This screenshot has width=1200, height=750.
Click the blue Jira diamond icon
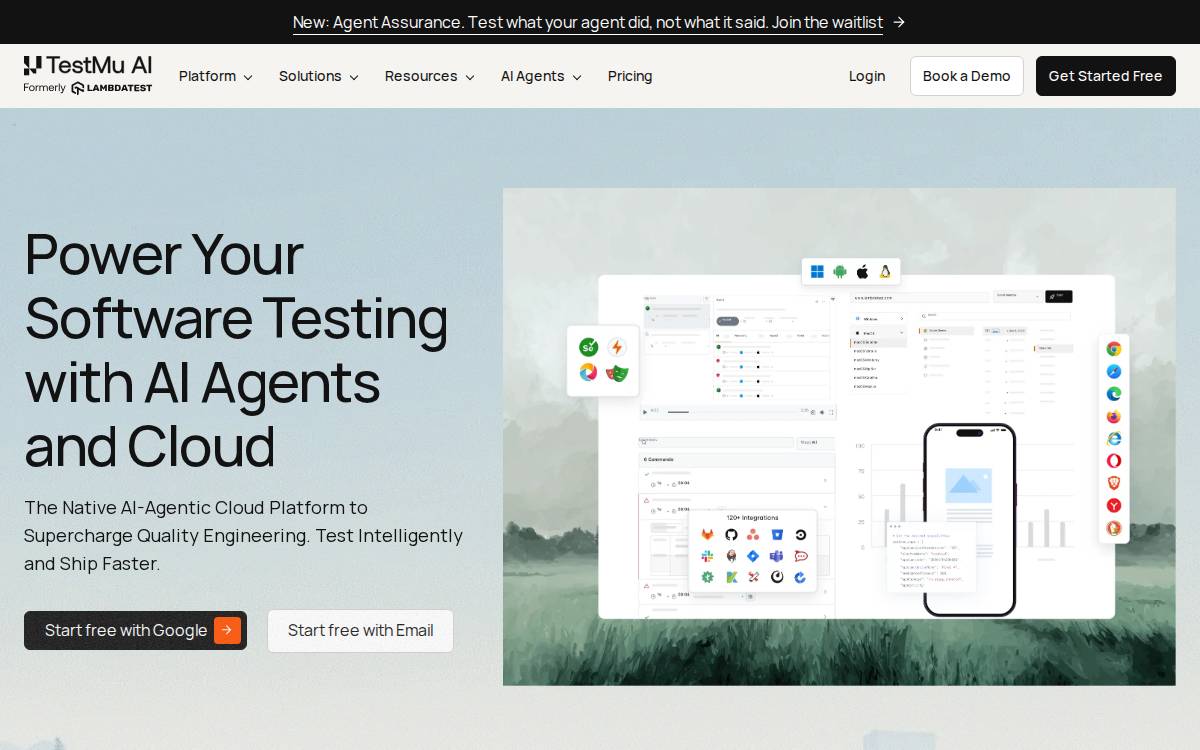click(x=753, y=556)
